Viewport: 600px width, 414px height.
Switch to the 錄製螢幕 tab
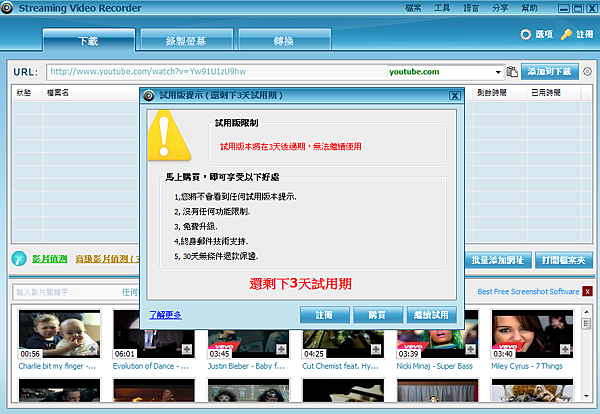point(187,40)
